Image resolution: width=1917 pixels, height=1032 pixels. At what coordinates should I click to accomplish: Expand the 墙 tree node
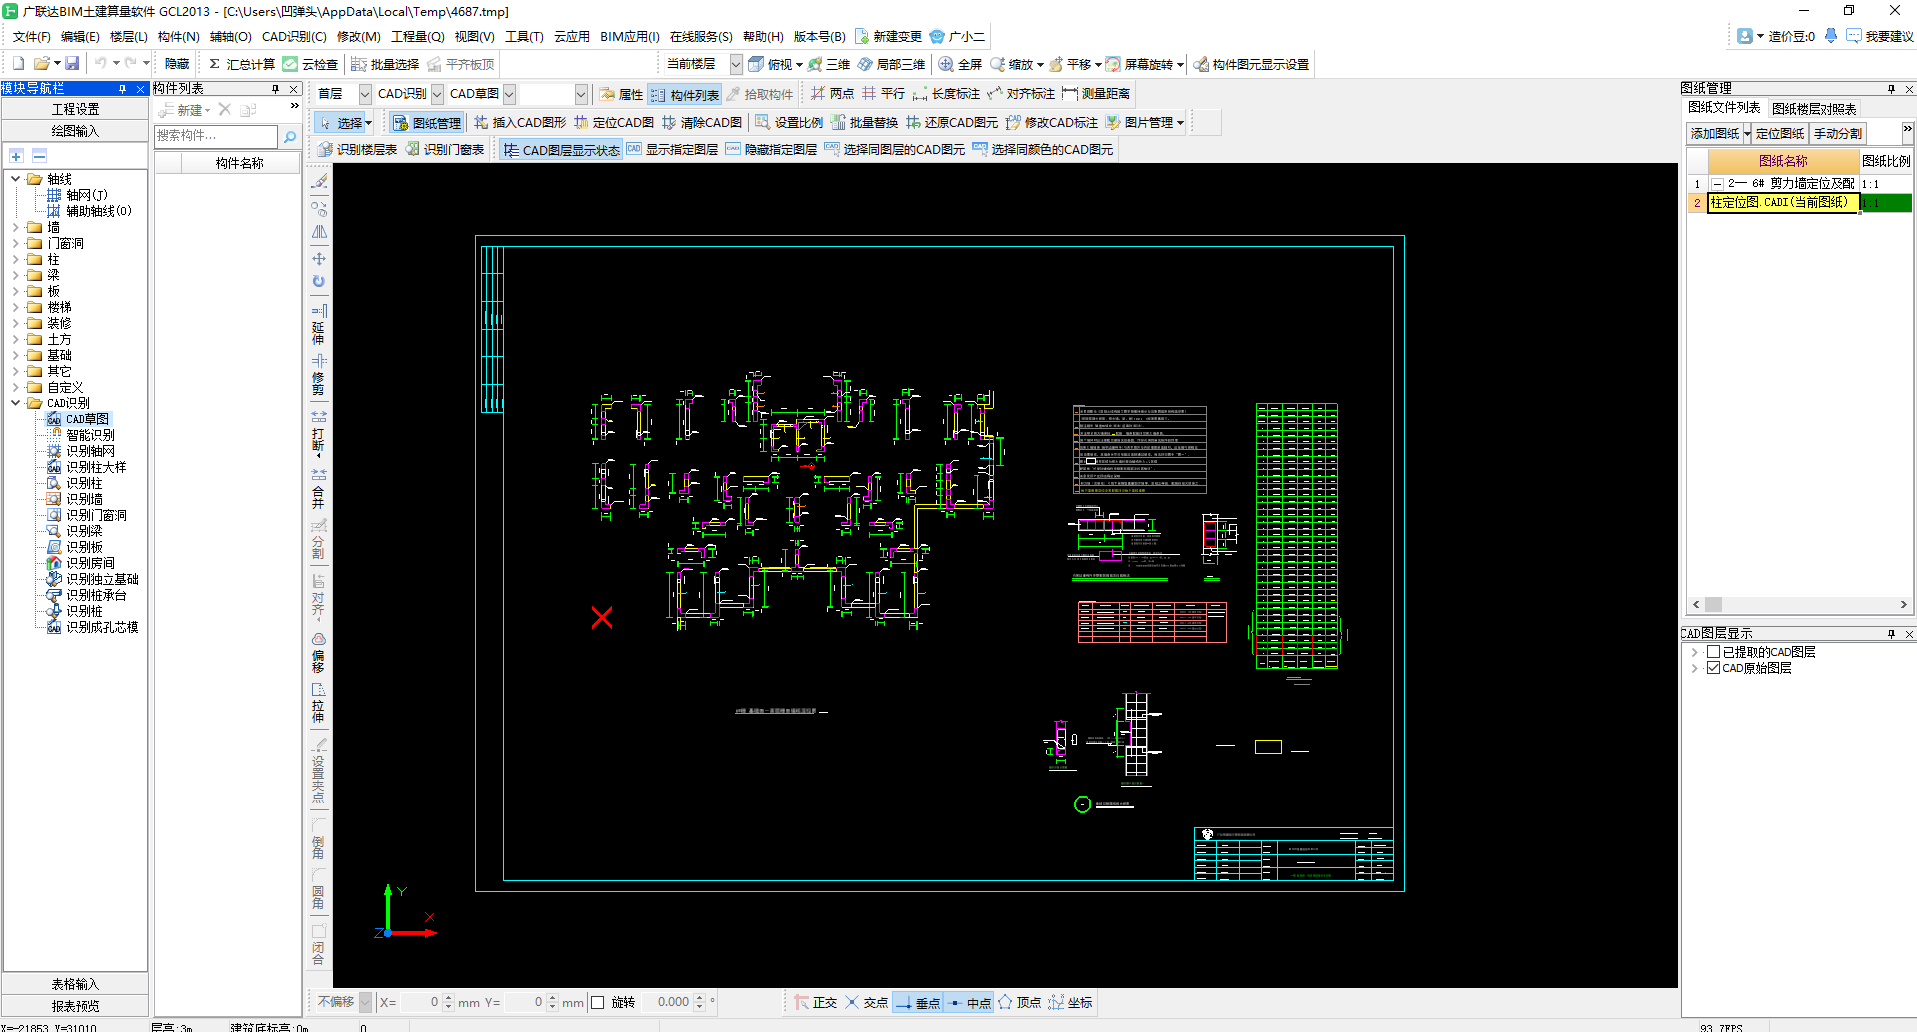tap(16, 228)
